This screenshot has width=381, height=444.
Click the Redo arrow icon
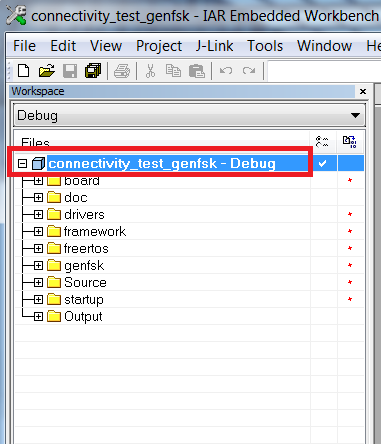(x=249, y=71)
